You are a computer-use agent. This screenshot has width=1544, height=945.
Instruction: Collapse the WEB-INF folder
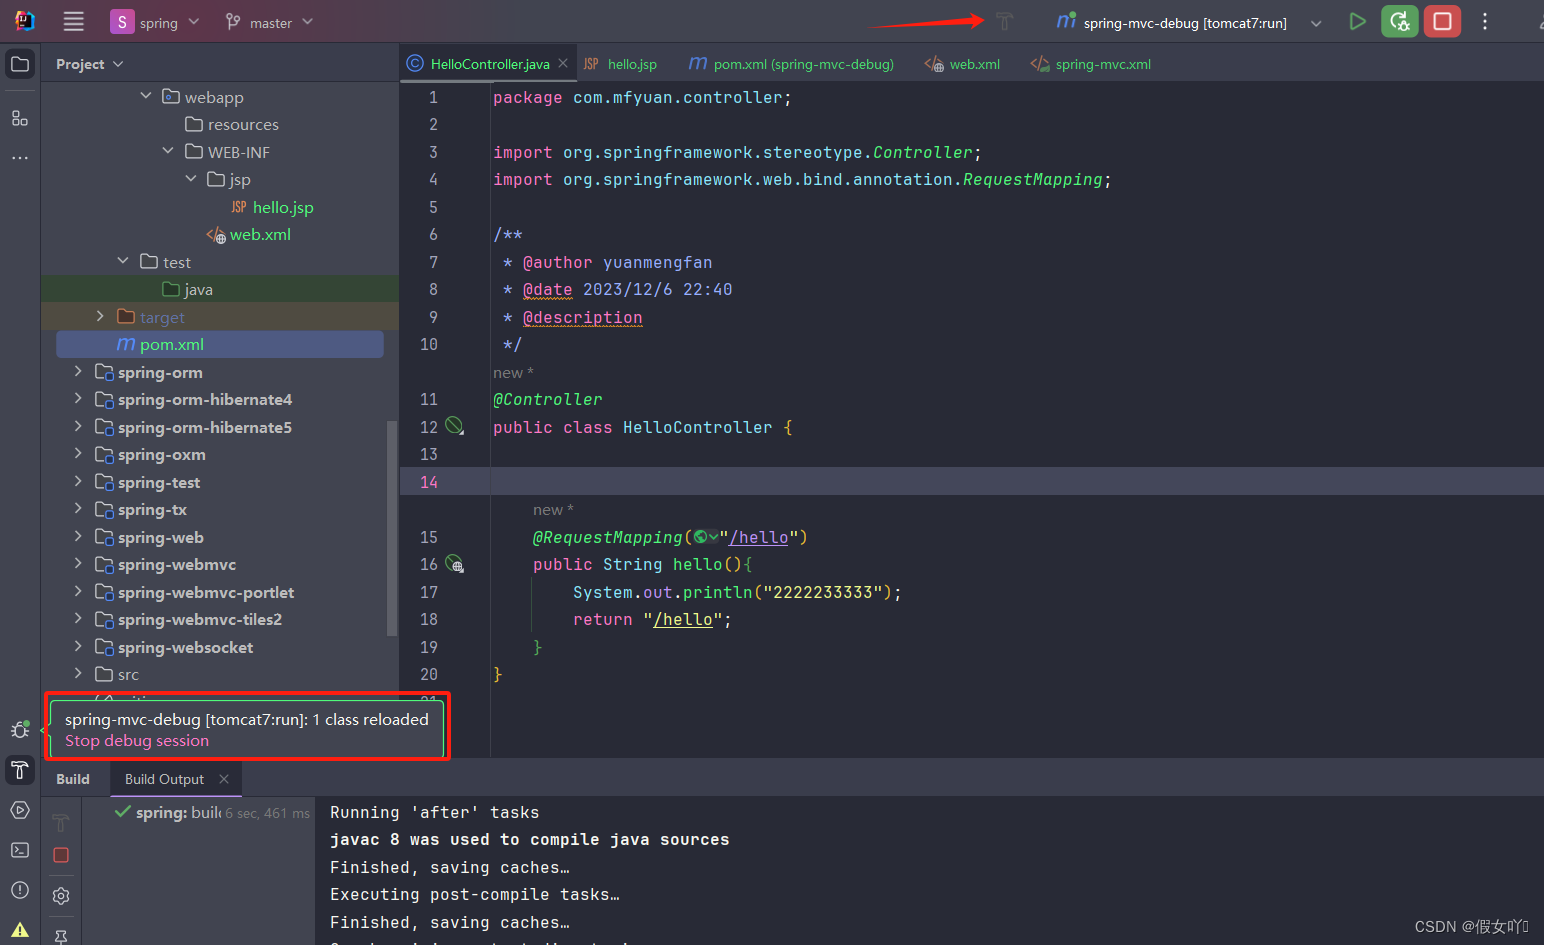pyautogui.click(x=168, y=151)
